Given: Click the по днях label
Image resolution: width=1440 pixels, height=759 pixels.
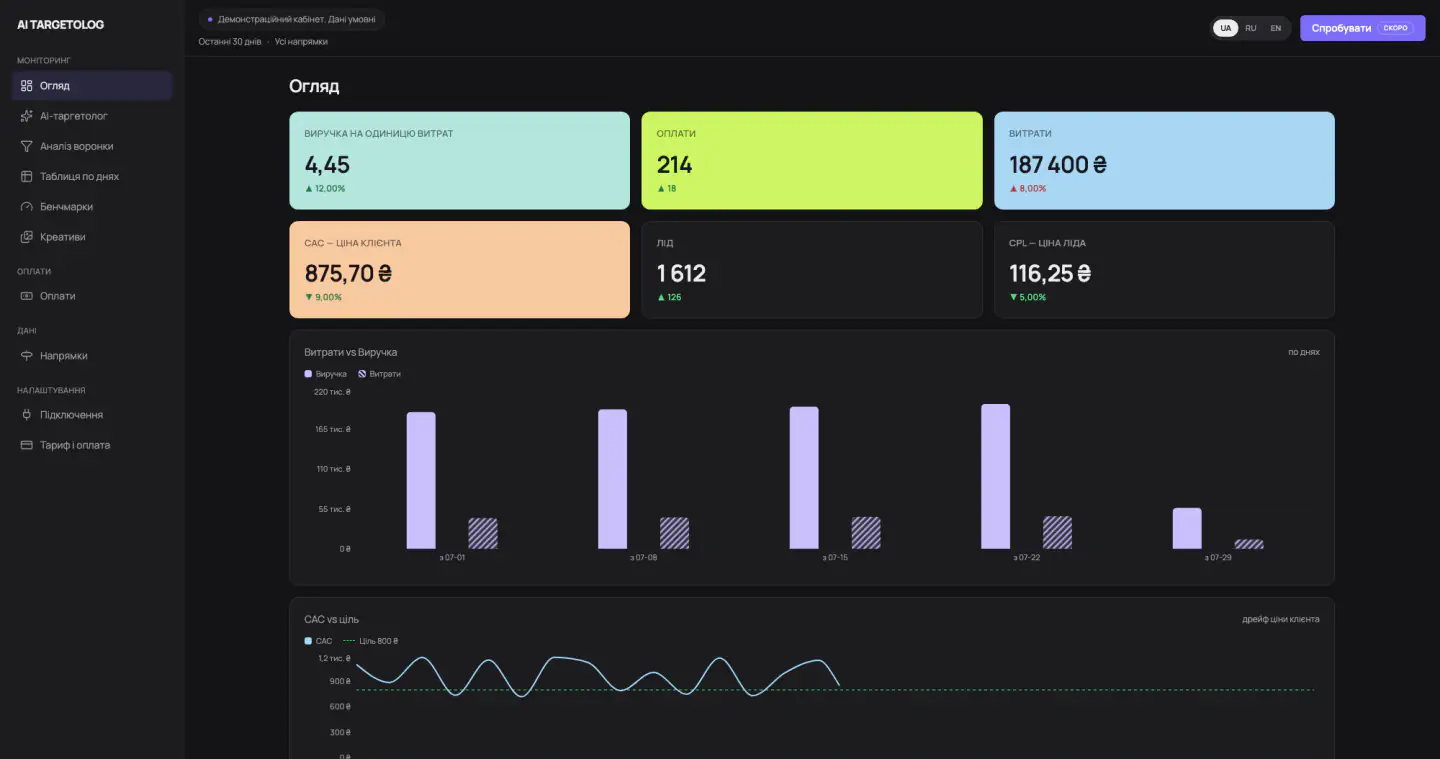Looking at the screenshot, I should (1304, 352).
